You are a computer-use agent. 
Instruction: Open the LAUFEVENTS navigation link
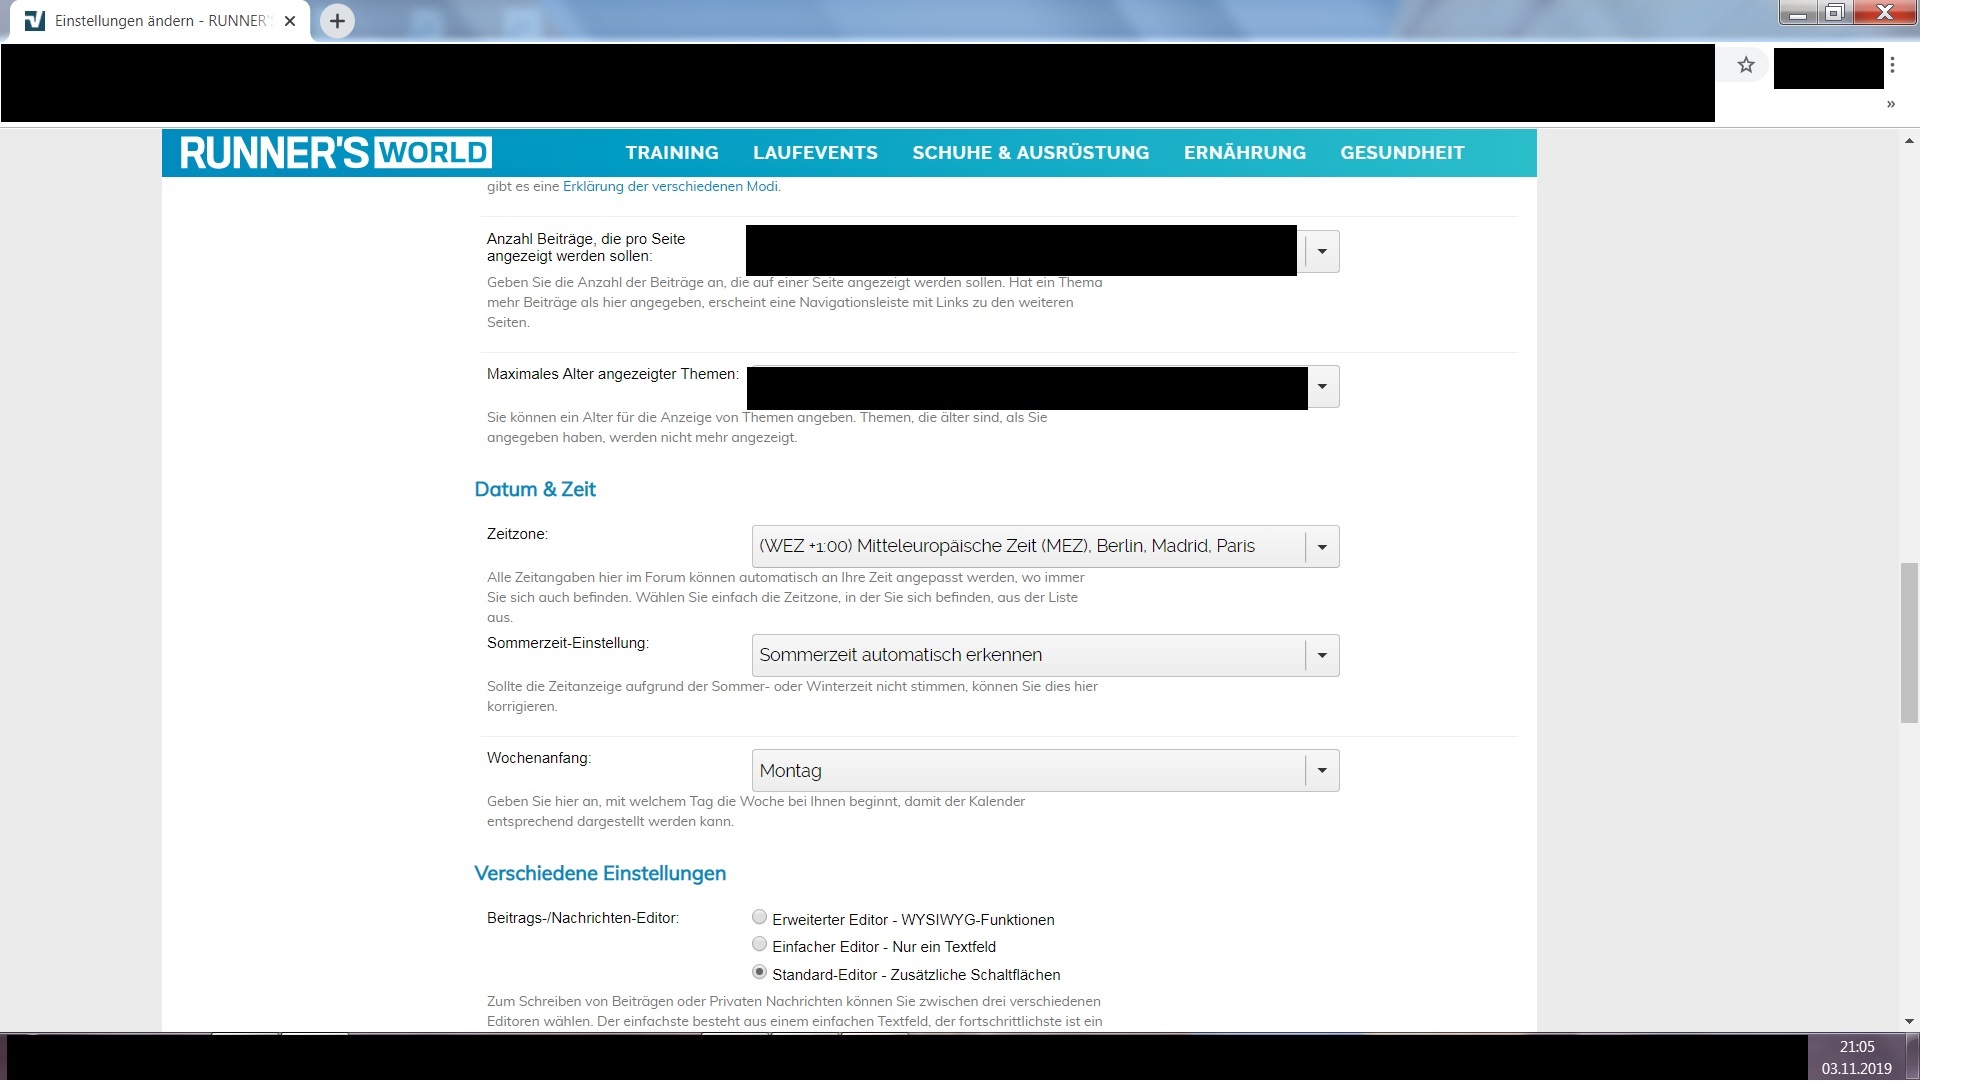coord(814,153)
